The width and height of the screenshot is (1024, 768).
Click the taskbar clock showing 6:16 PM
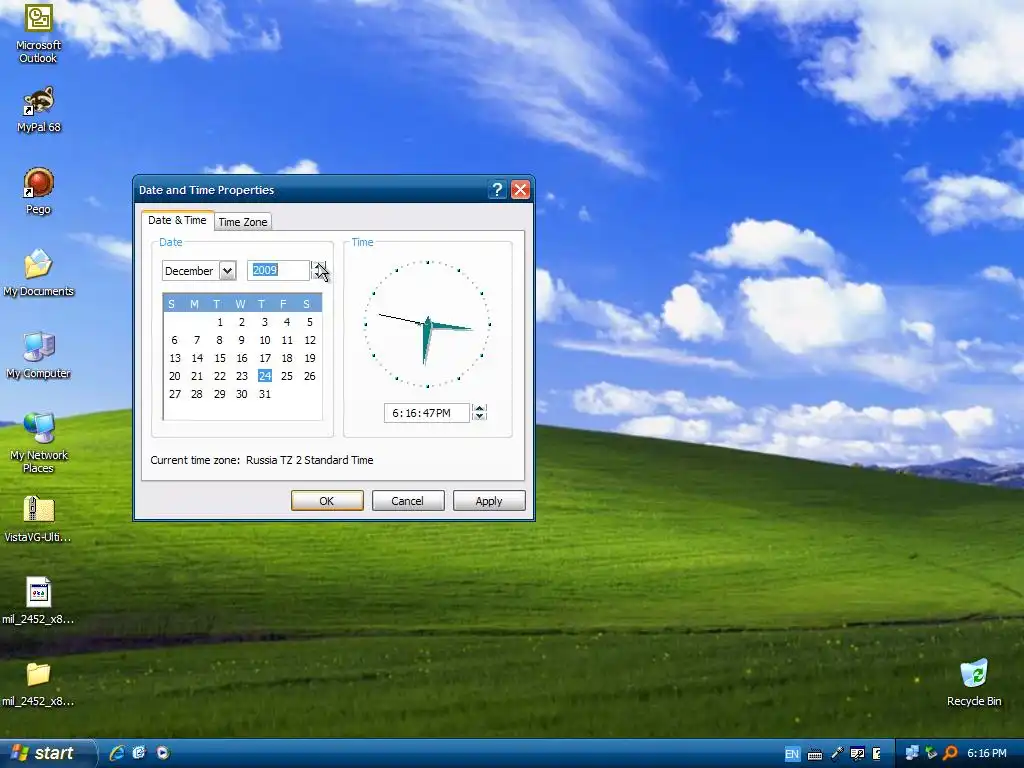click(x=987, y=753)
